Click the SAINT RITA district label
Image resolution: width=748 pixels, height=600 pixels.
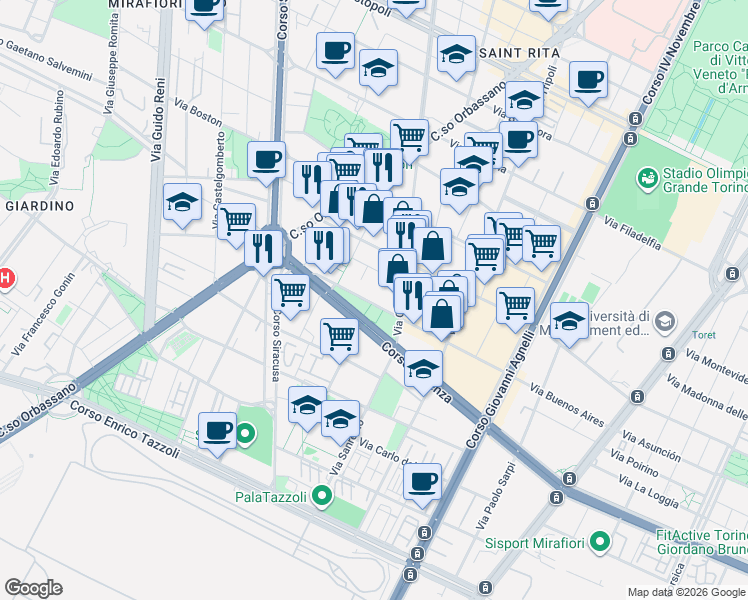(x=519, y=53)
